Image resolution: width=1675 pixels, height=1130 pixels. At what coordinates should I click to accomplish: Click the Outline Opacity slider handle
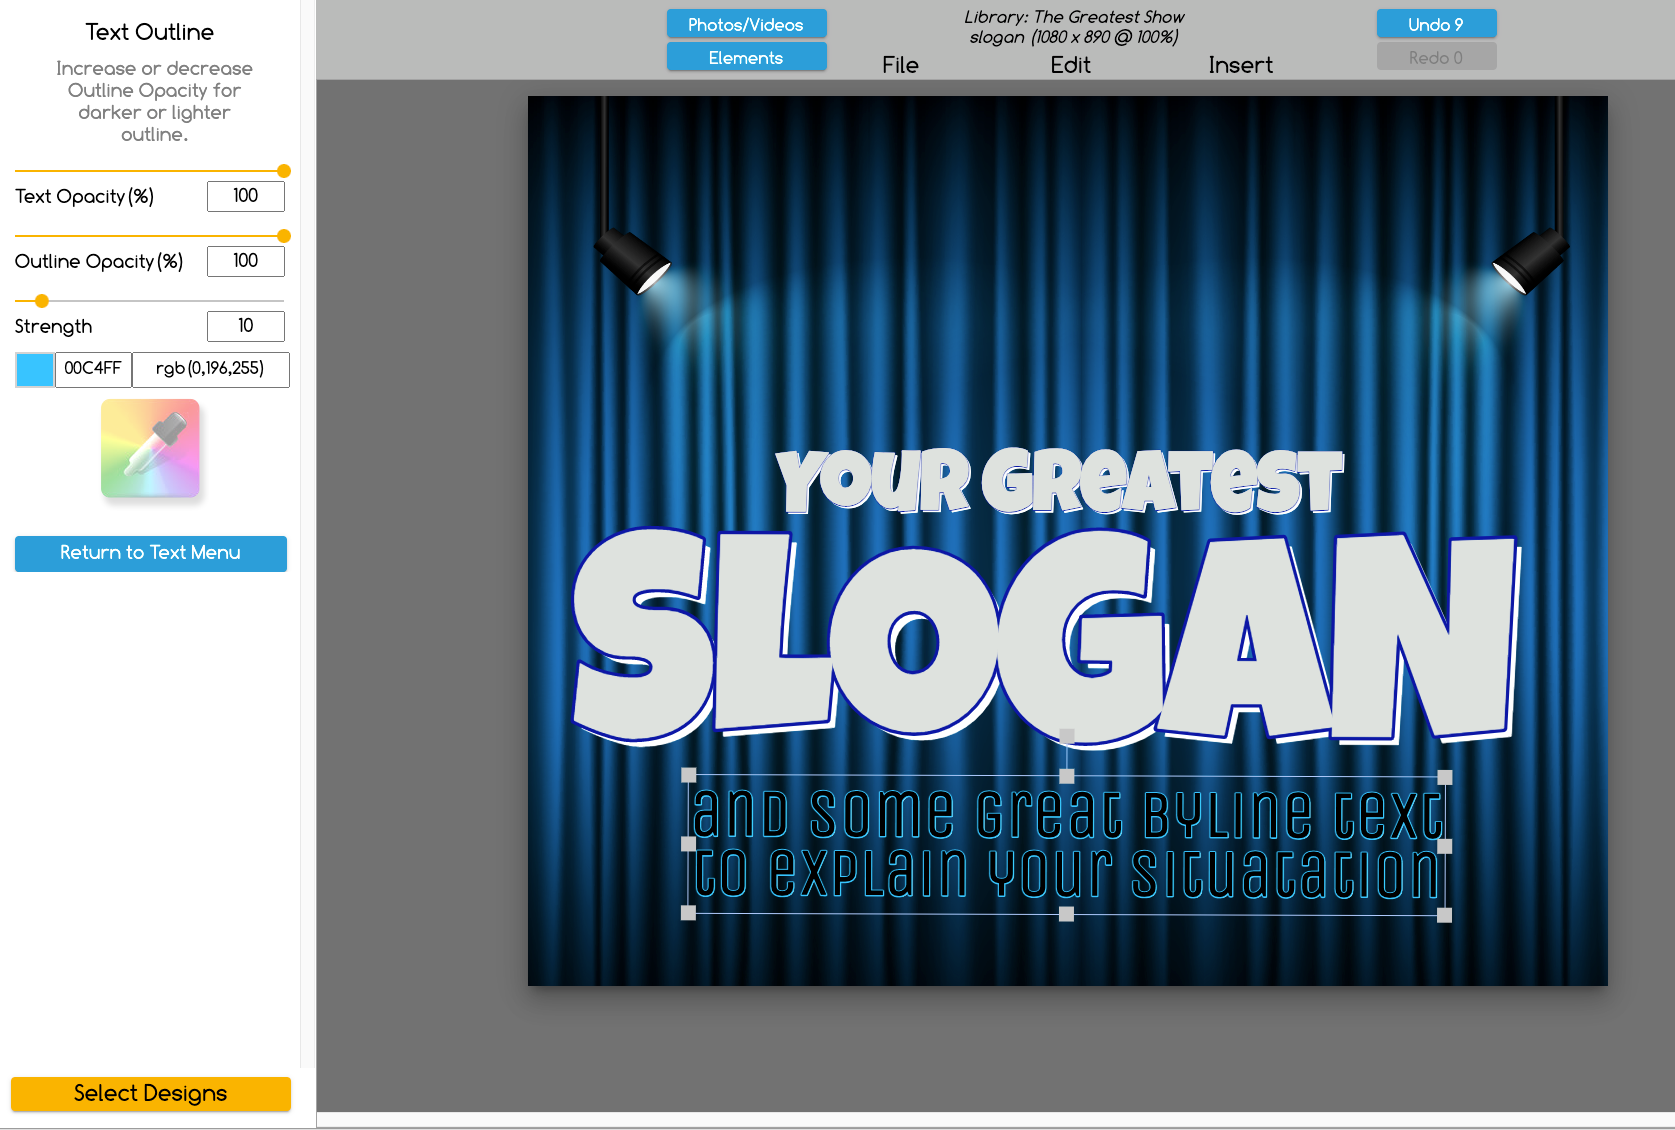[x=284, y=236]
